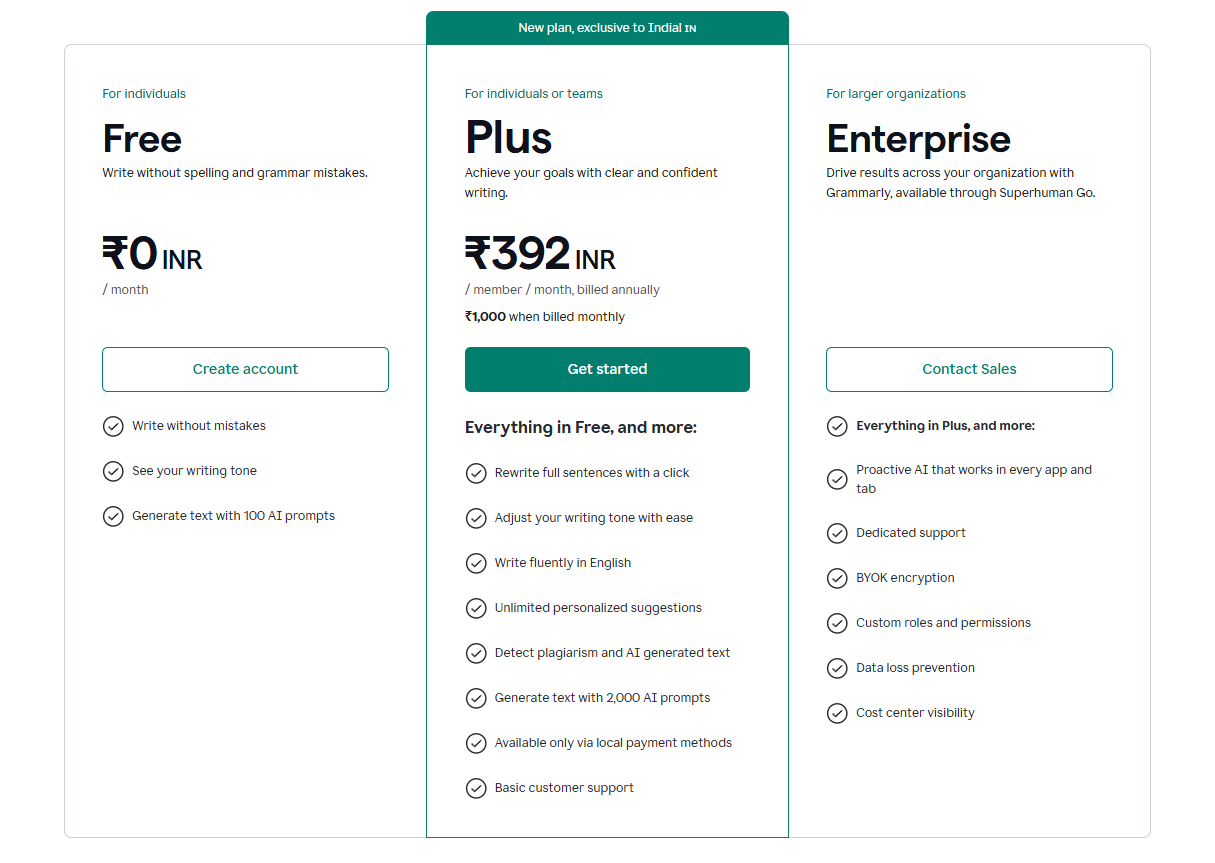Image resolution: width=1215 pixels, height=863 pixels.
Task: Click the checkmark beside 'Dedicated support'
Action: (837, 533)
